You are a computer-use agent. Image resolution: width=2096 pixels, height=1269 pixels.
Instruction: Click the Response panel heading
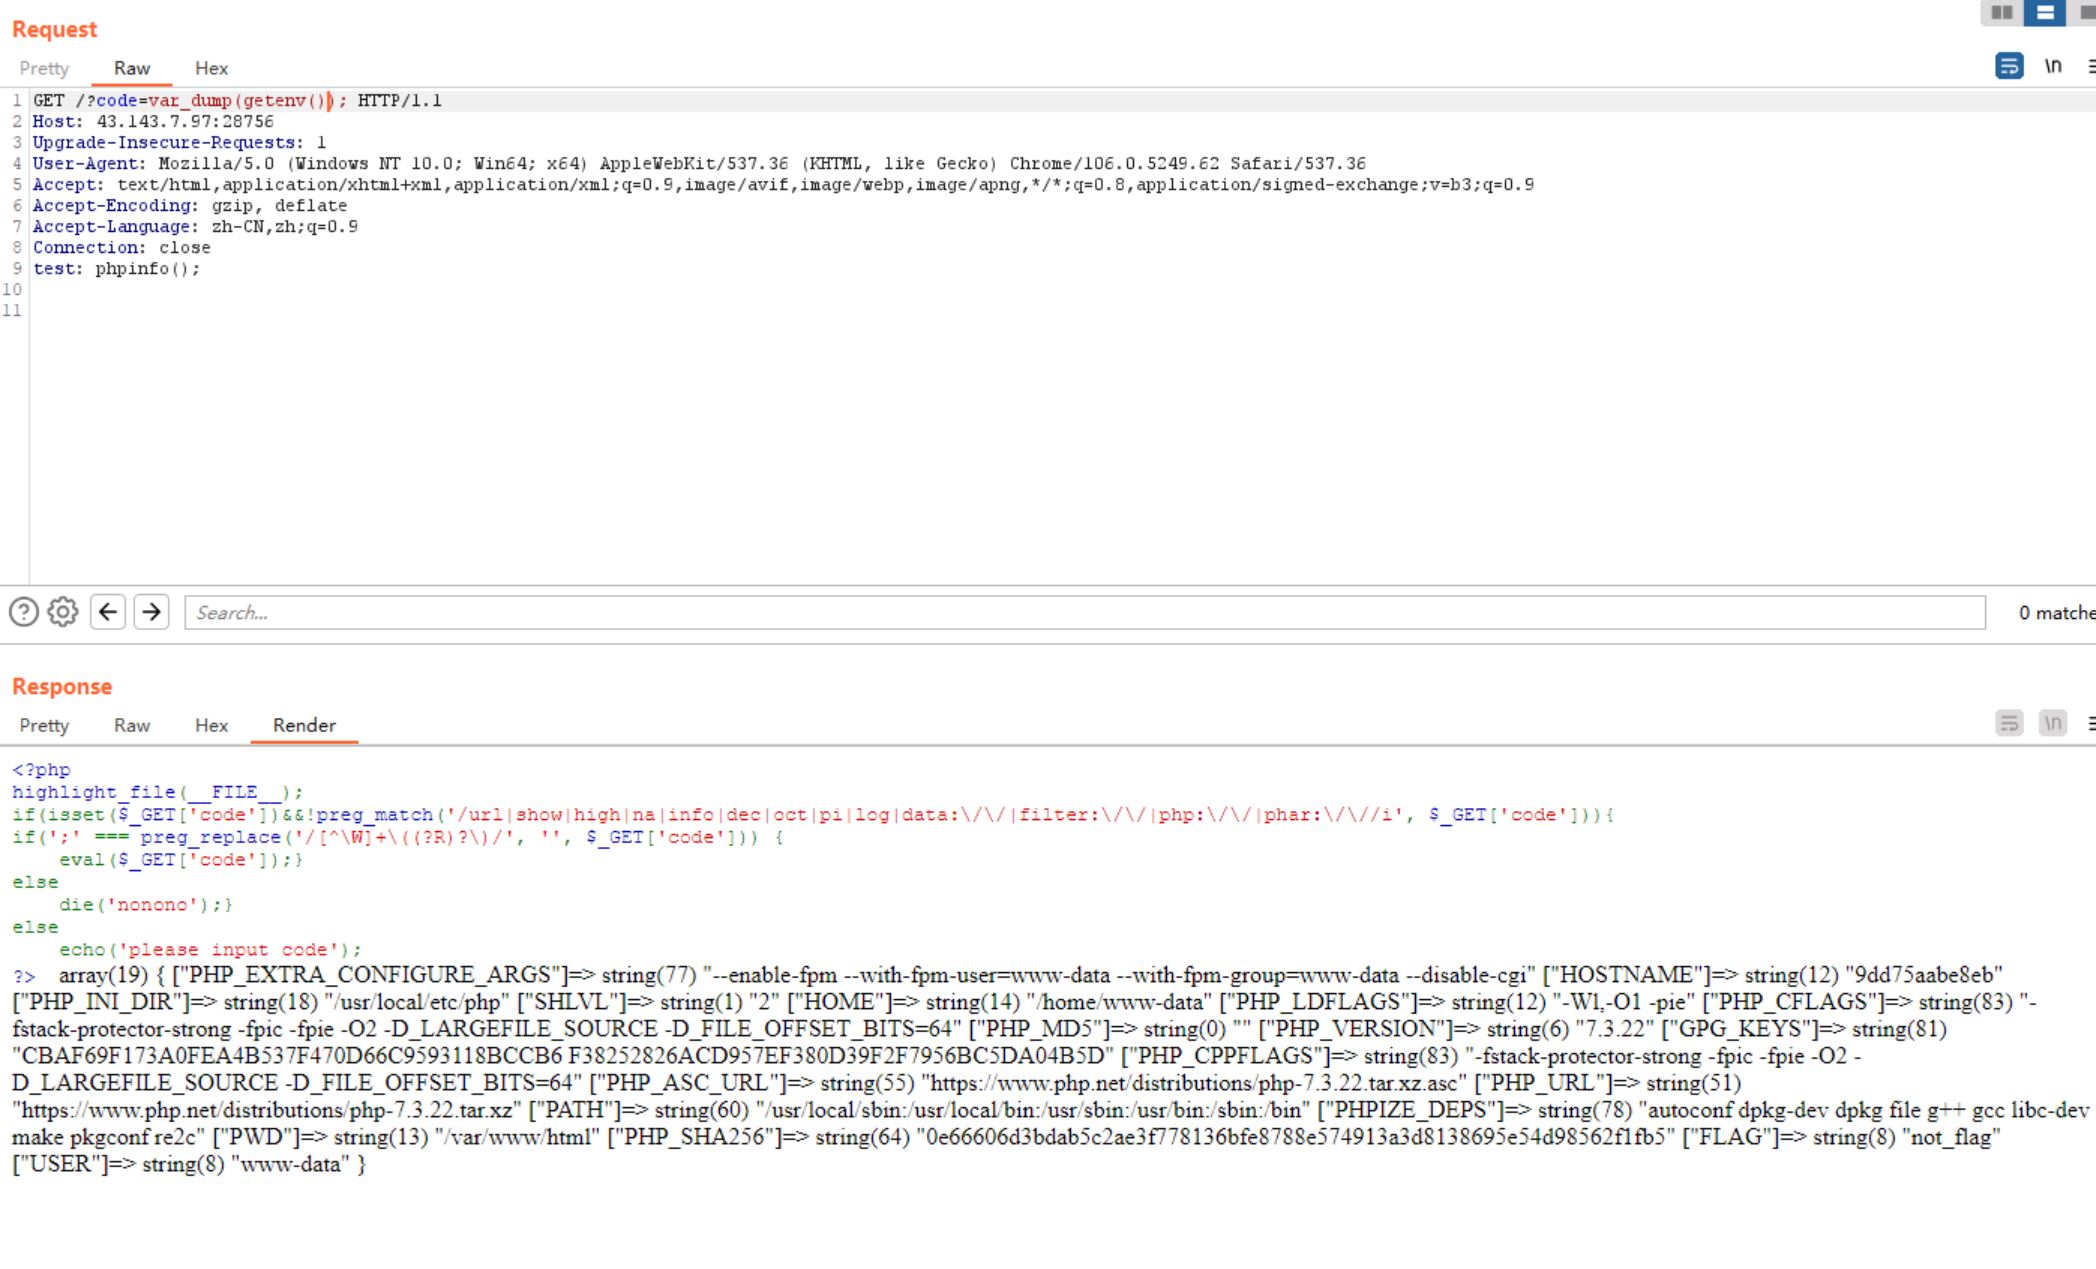[62, 686]
